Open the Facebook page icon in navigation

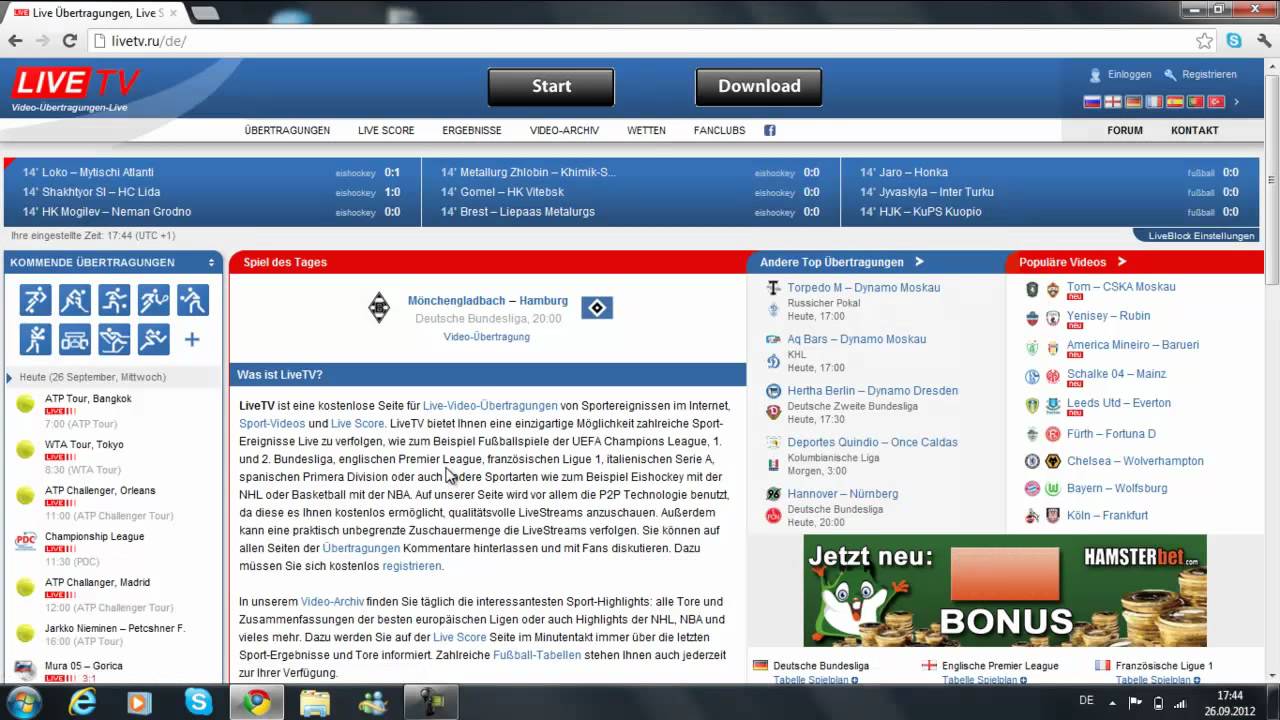770,130
